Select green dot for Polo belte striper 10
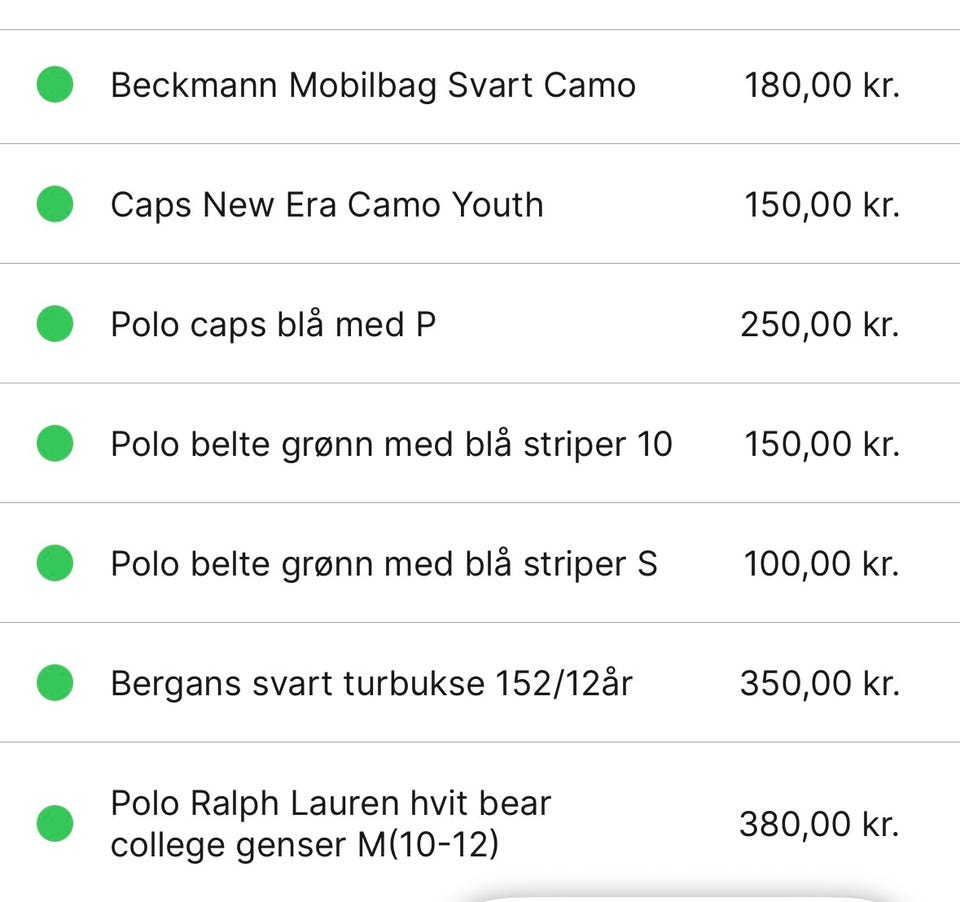Screen dimensions: 960x902 55,443
